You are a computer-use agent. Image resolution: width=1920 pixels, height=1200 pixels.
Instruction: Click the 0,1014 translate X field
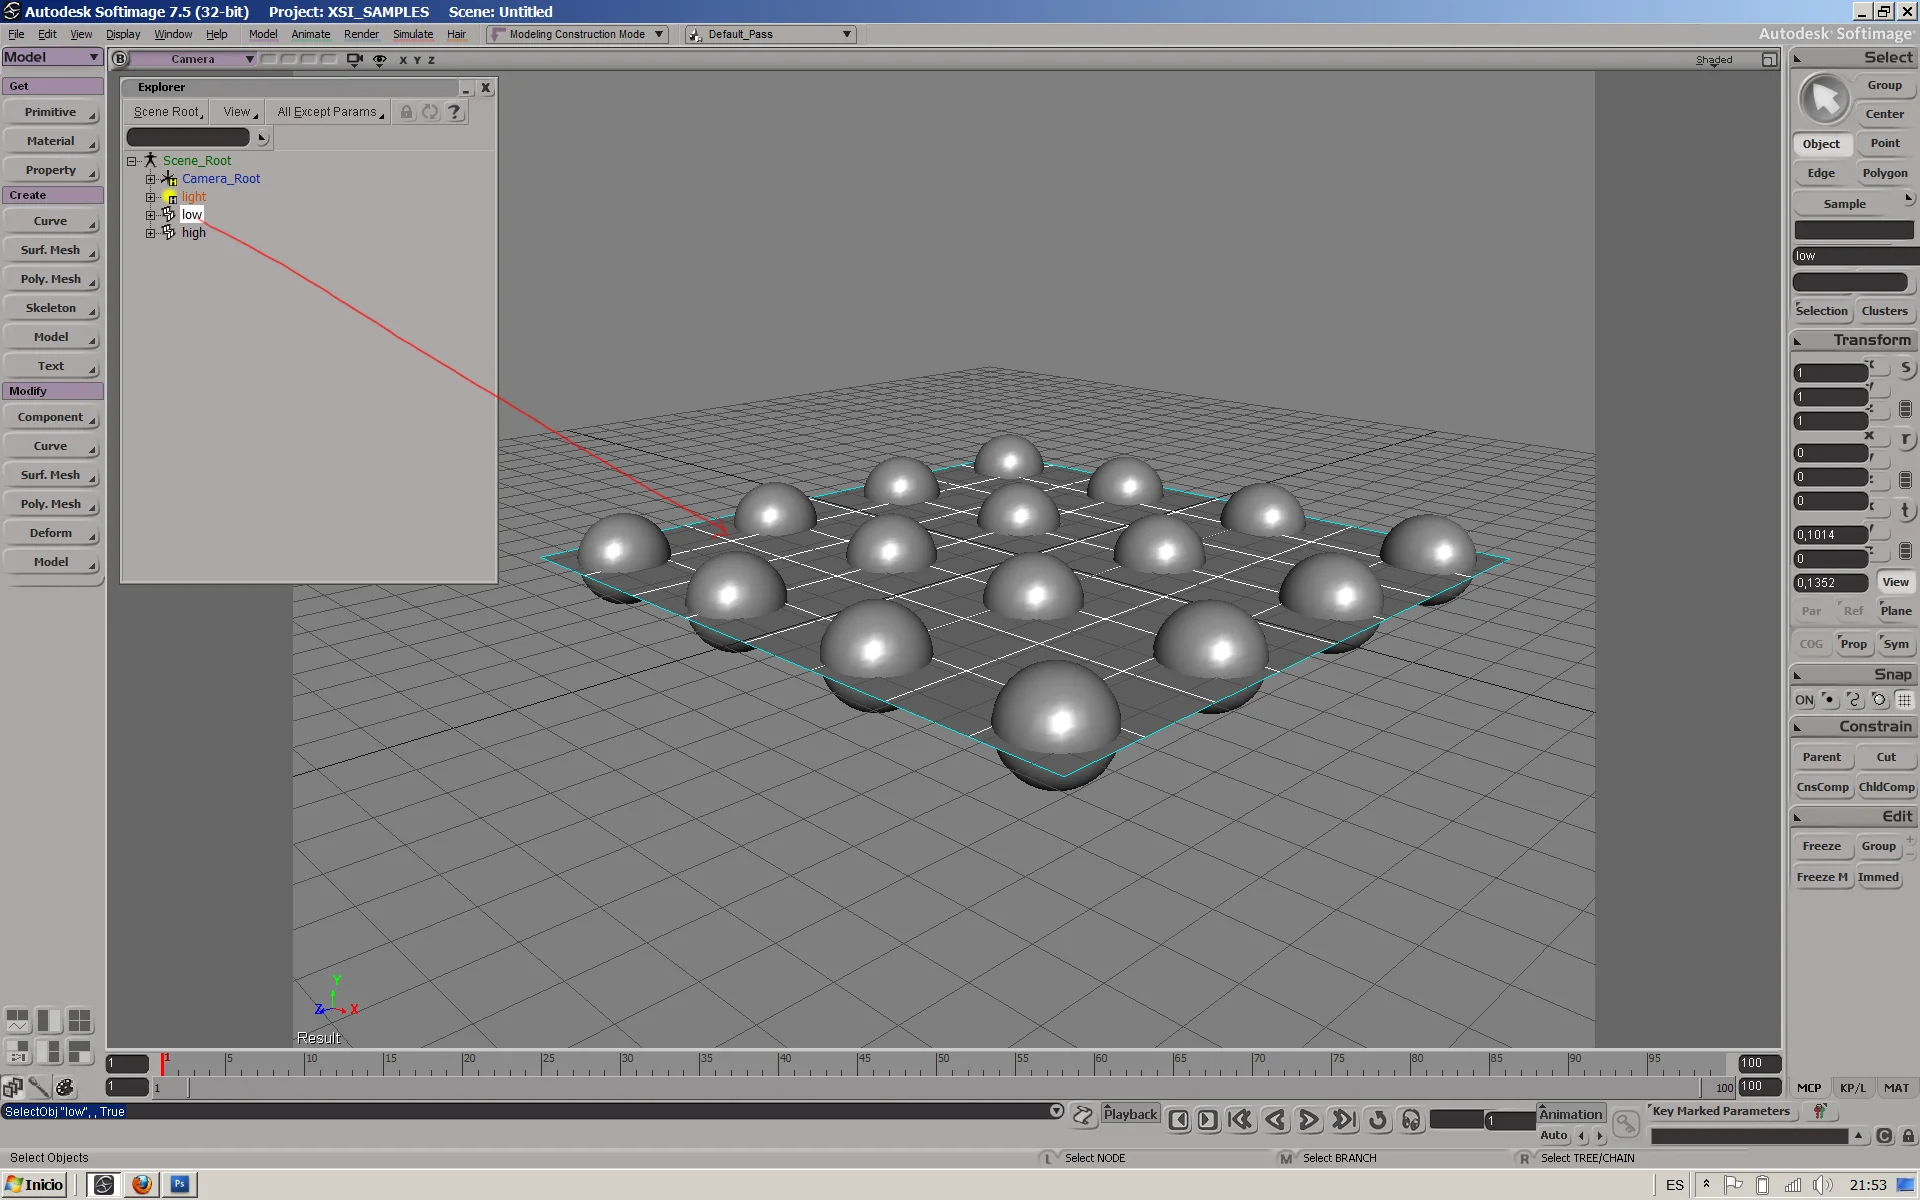[x=1831, y=535]
